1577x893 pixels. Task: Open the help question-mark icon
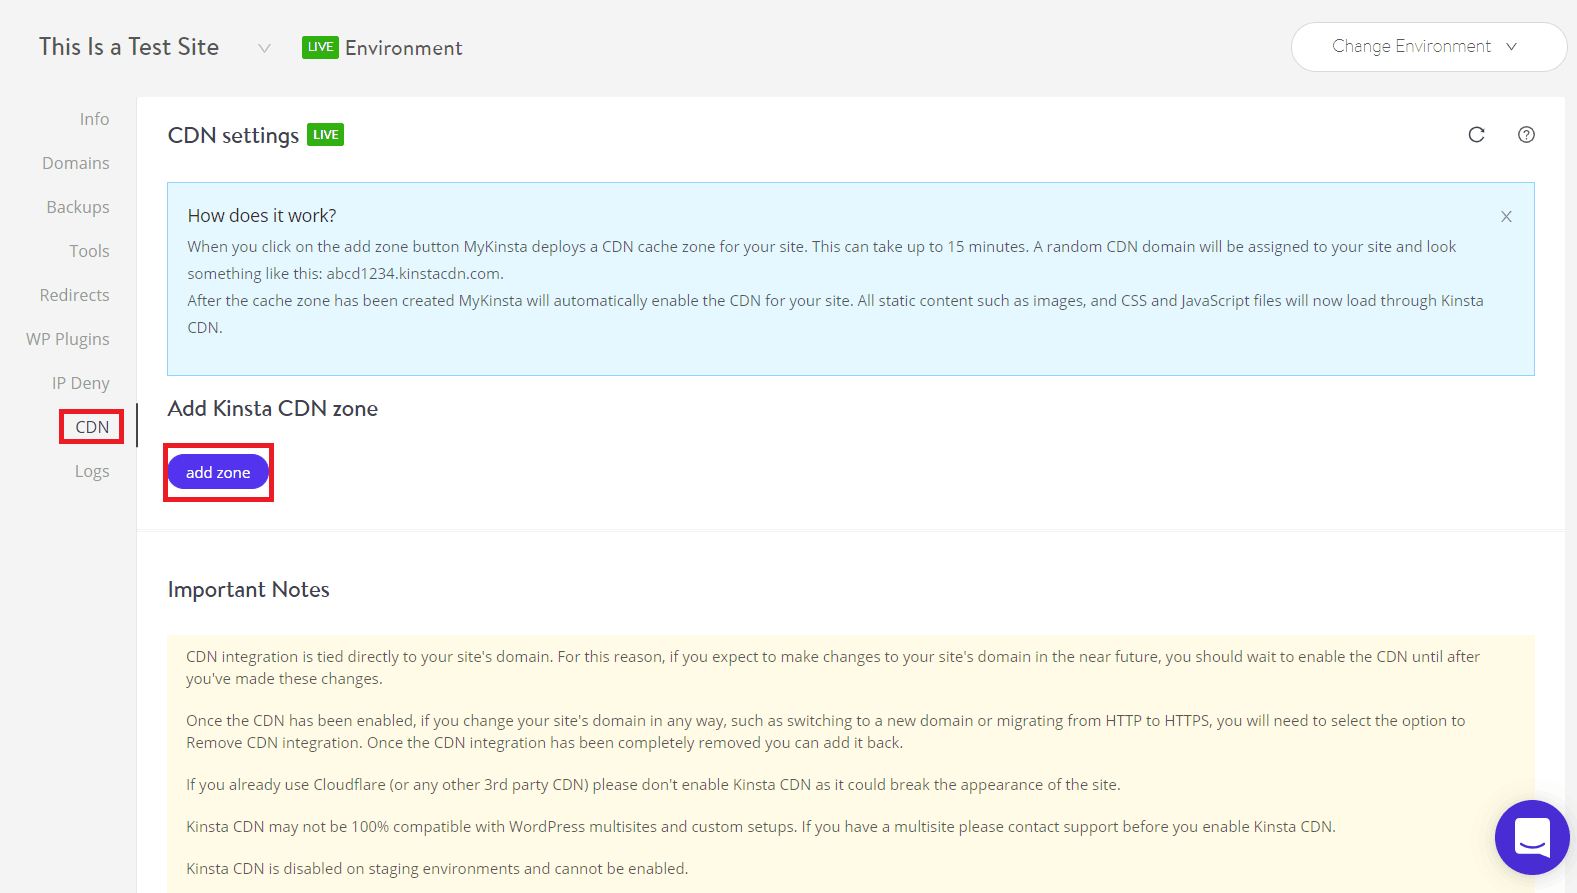tap(1526, 135)
